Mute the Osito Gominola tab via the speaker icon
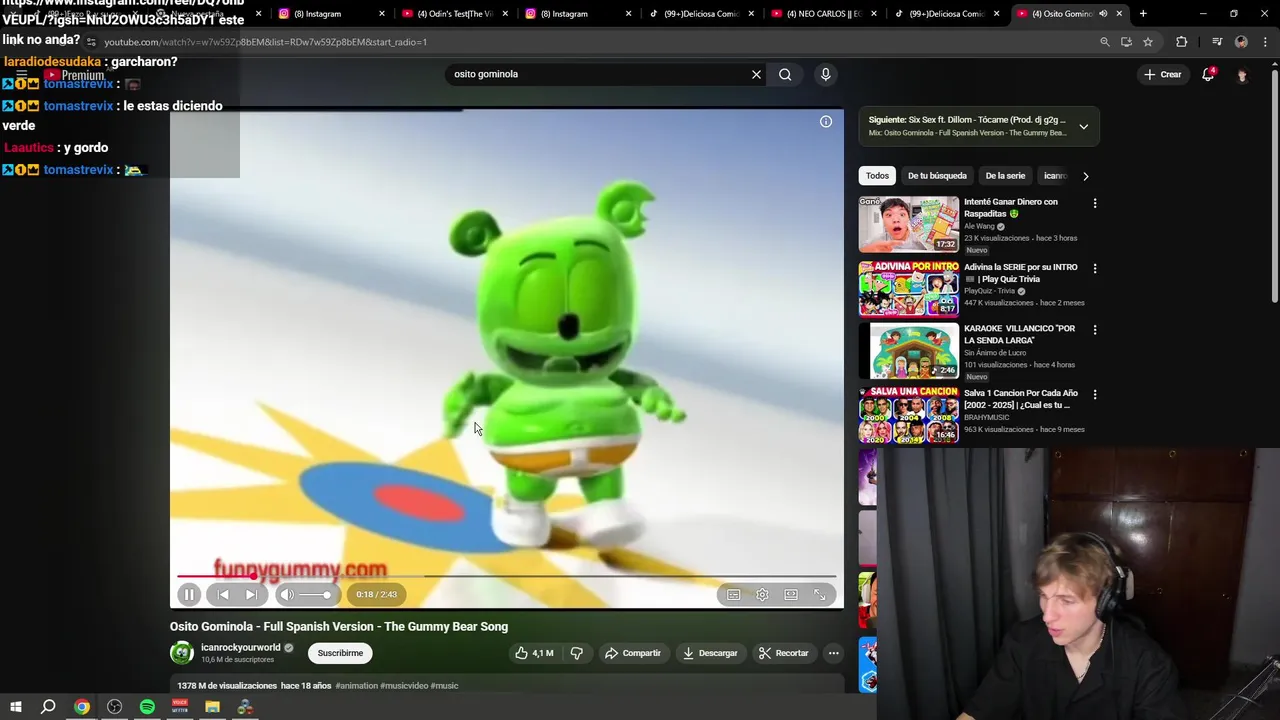Viewport: 1280px width, 720px height. (x=1103, y=14)
